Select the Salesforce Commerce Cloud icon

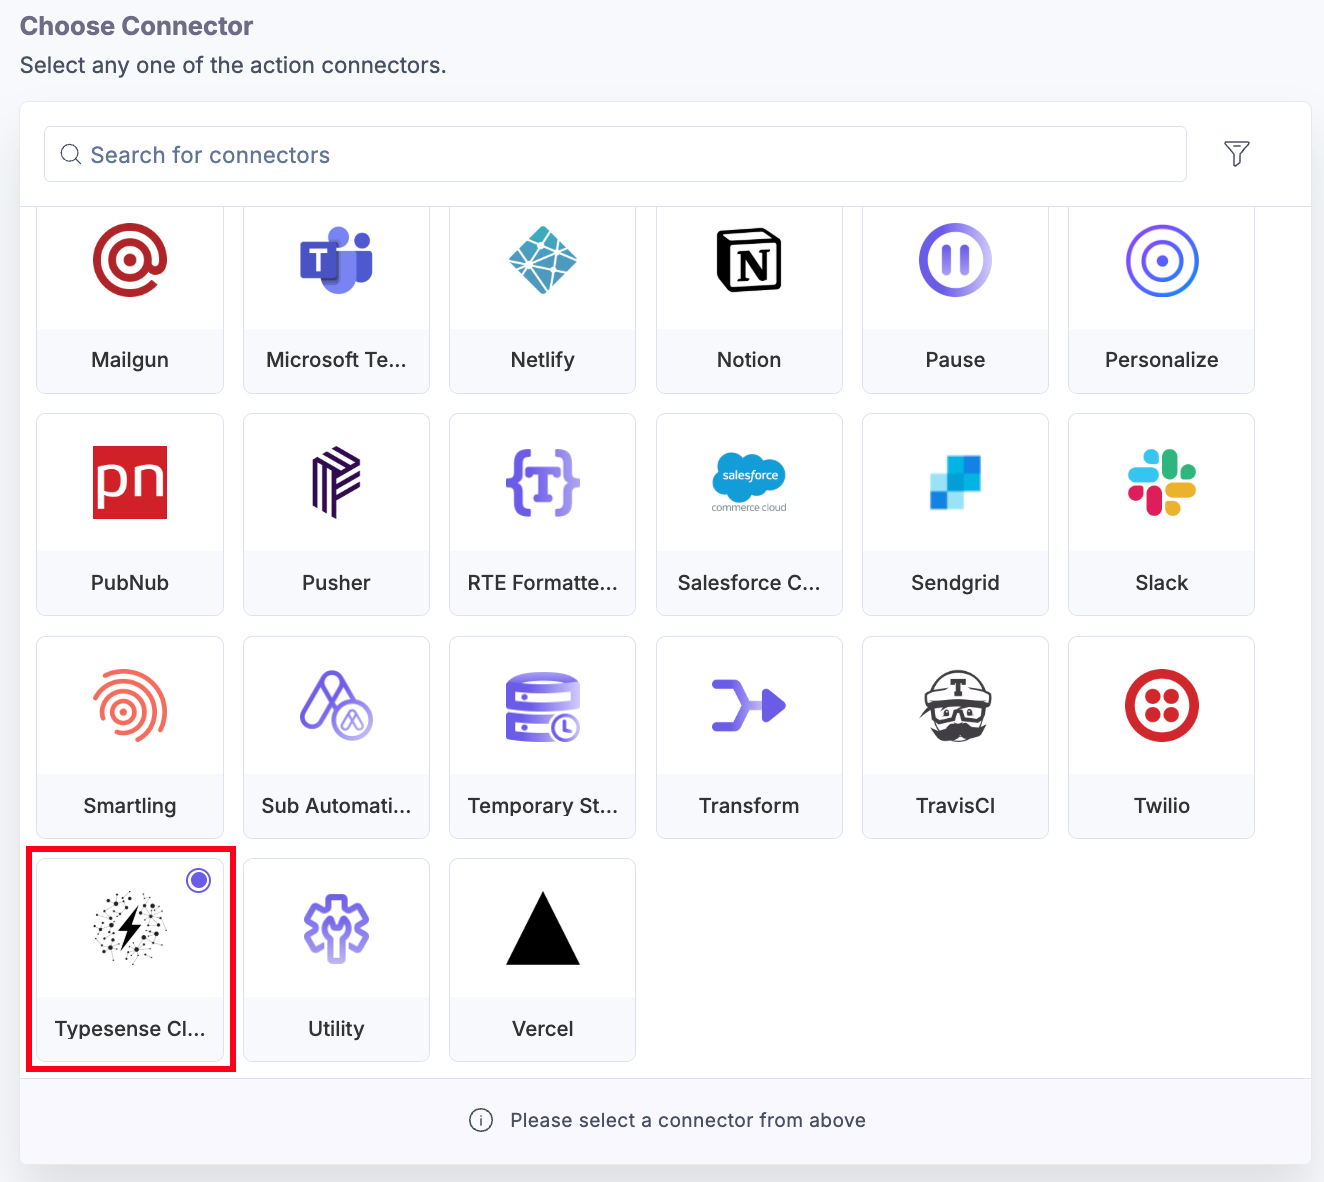click(x=749, y=482)
